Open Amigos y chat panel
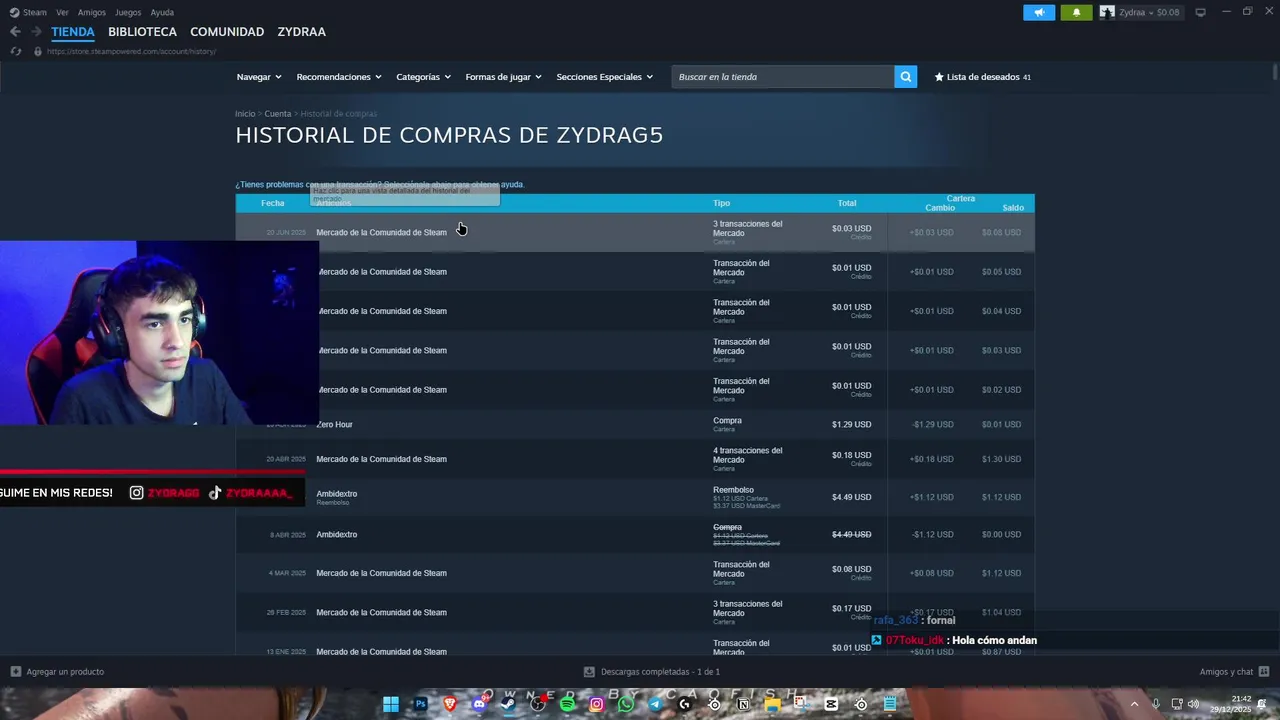The width and height of the screenshot is (1280, 720). [x=1234, y=672]
